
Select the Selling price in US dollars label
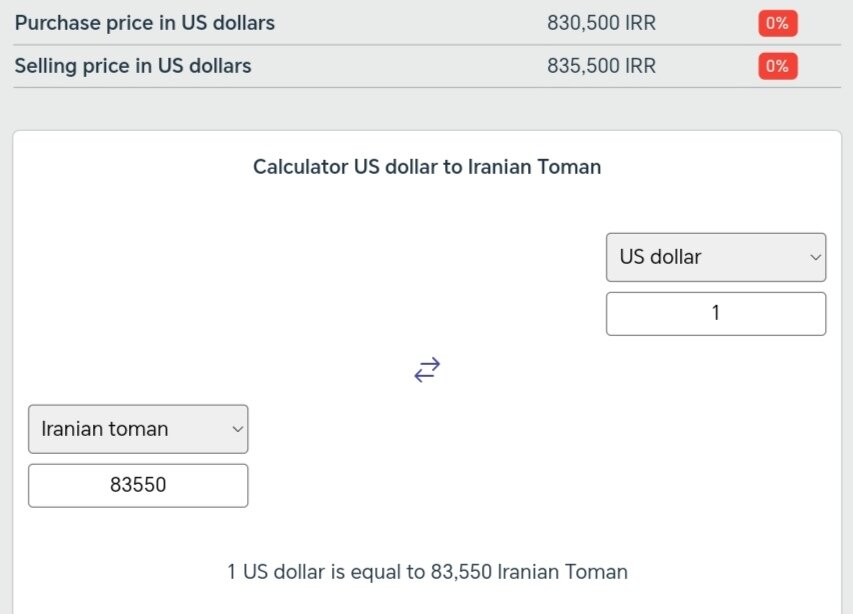point(133,66)
